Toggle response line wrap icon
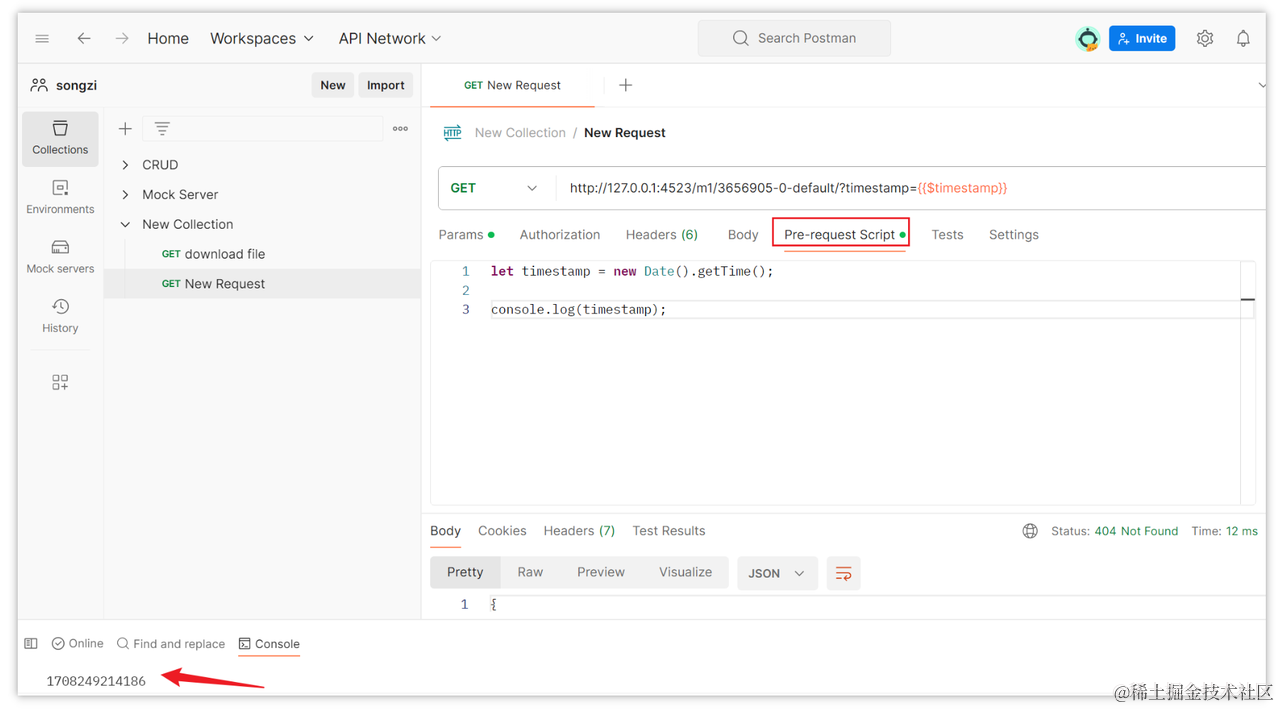Viewport: 1280px width, 709px height. [x=843, y=573]
